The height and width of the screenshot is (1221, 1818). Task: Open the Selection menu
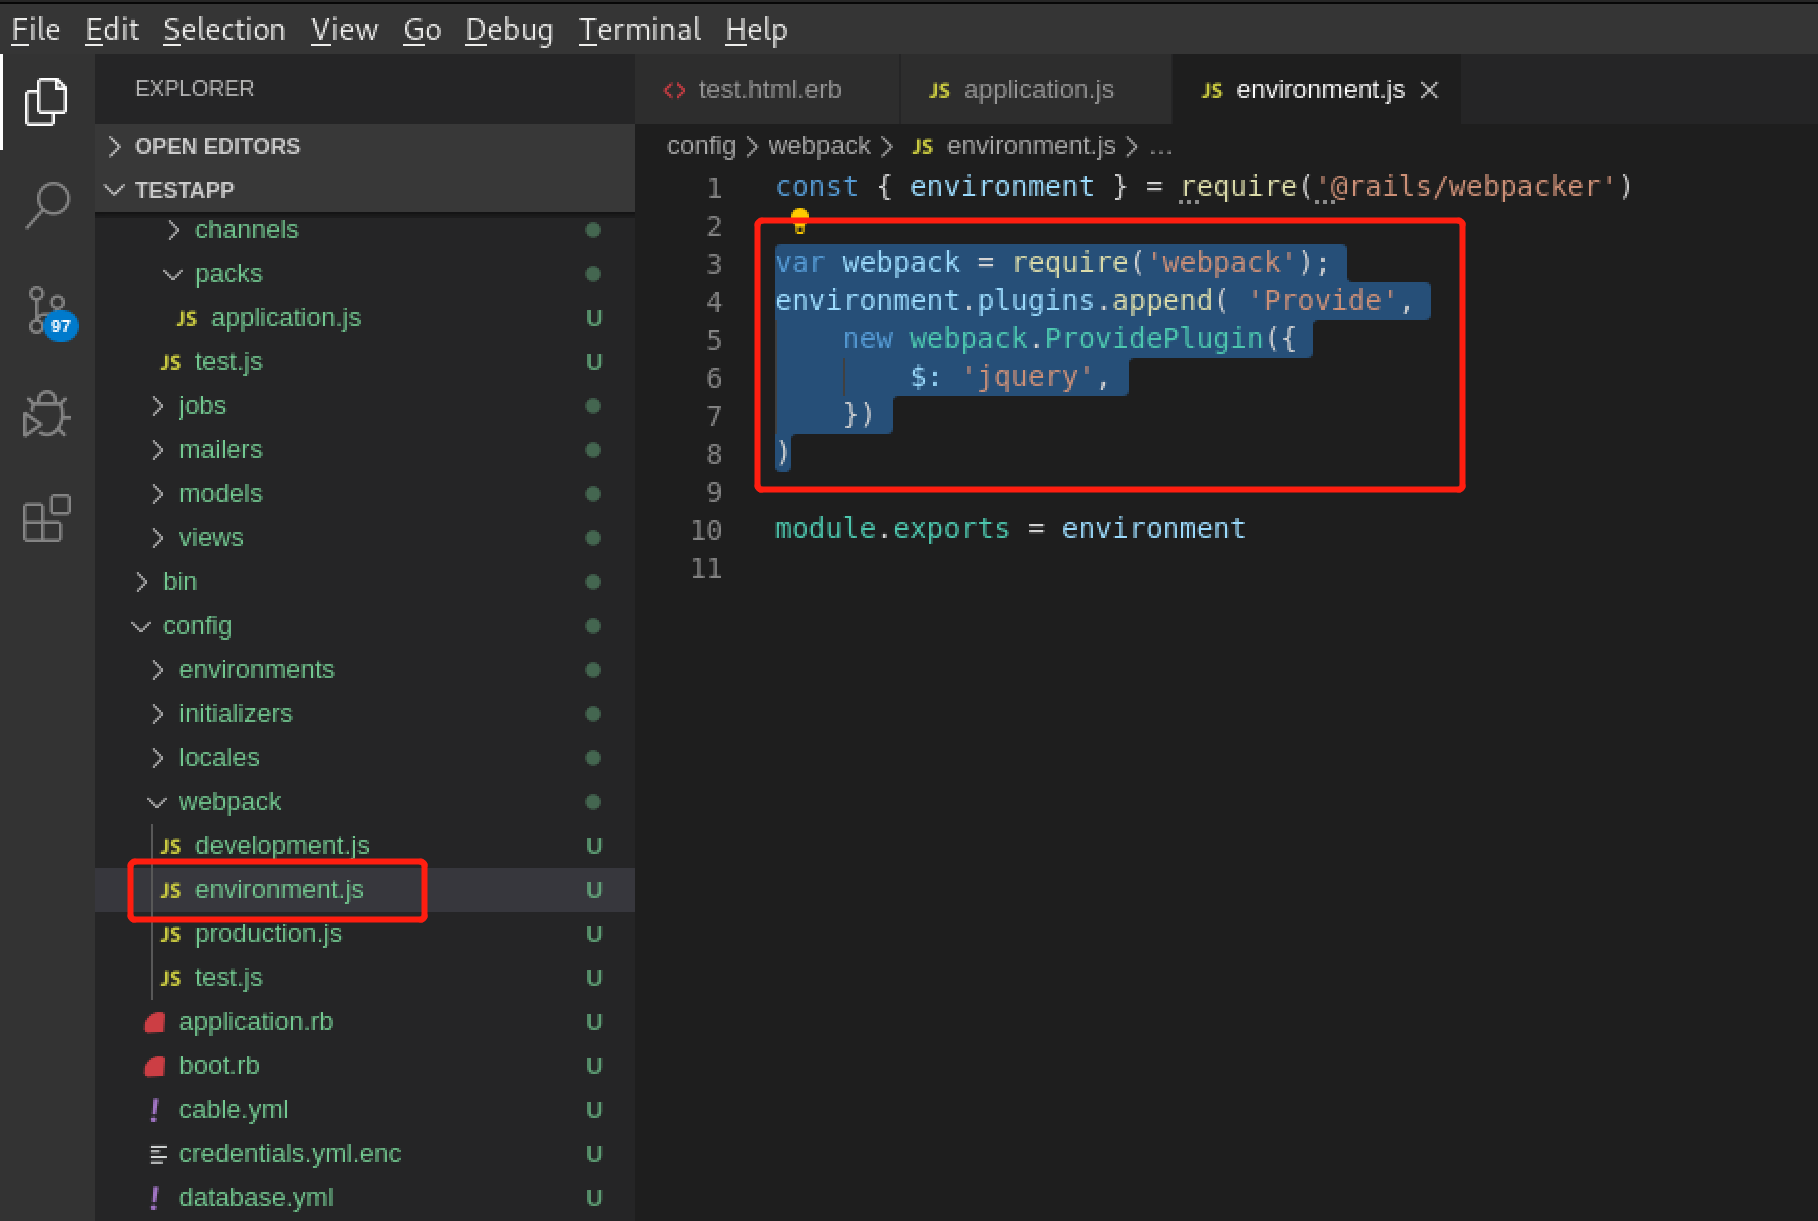tap(224, 30)
